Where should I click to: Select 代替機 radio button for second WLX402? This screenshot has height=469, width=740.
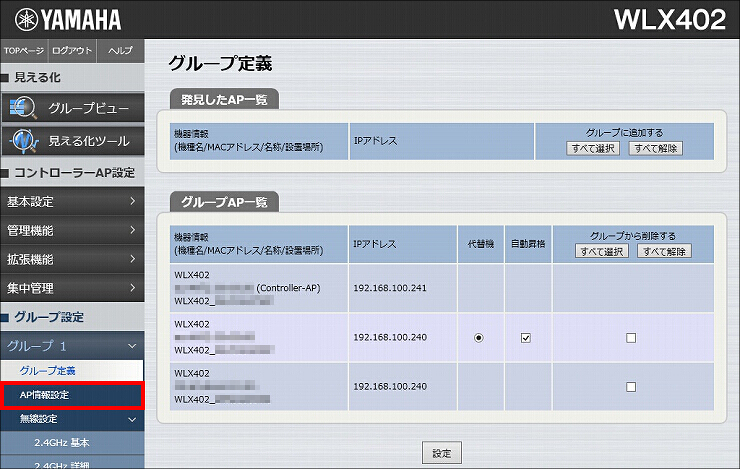[x=479, y=338]
